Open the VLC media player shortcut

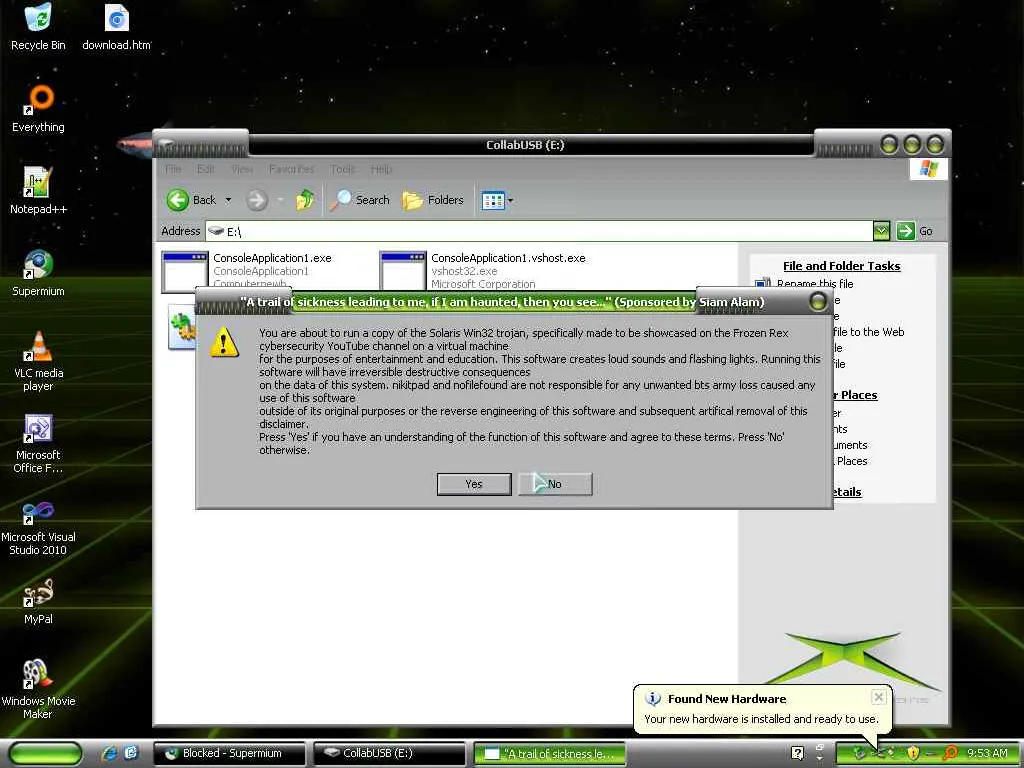(x=38, y=360)
